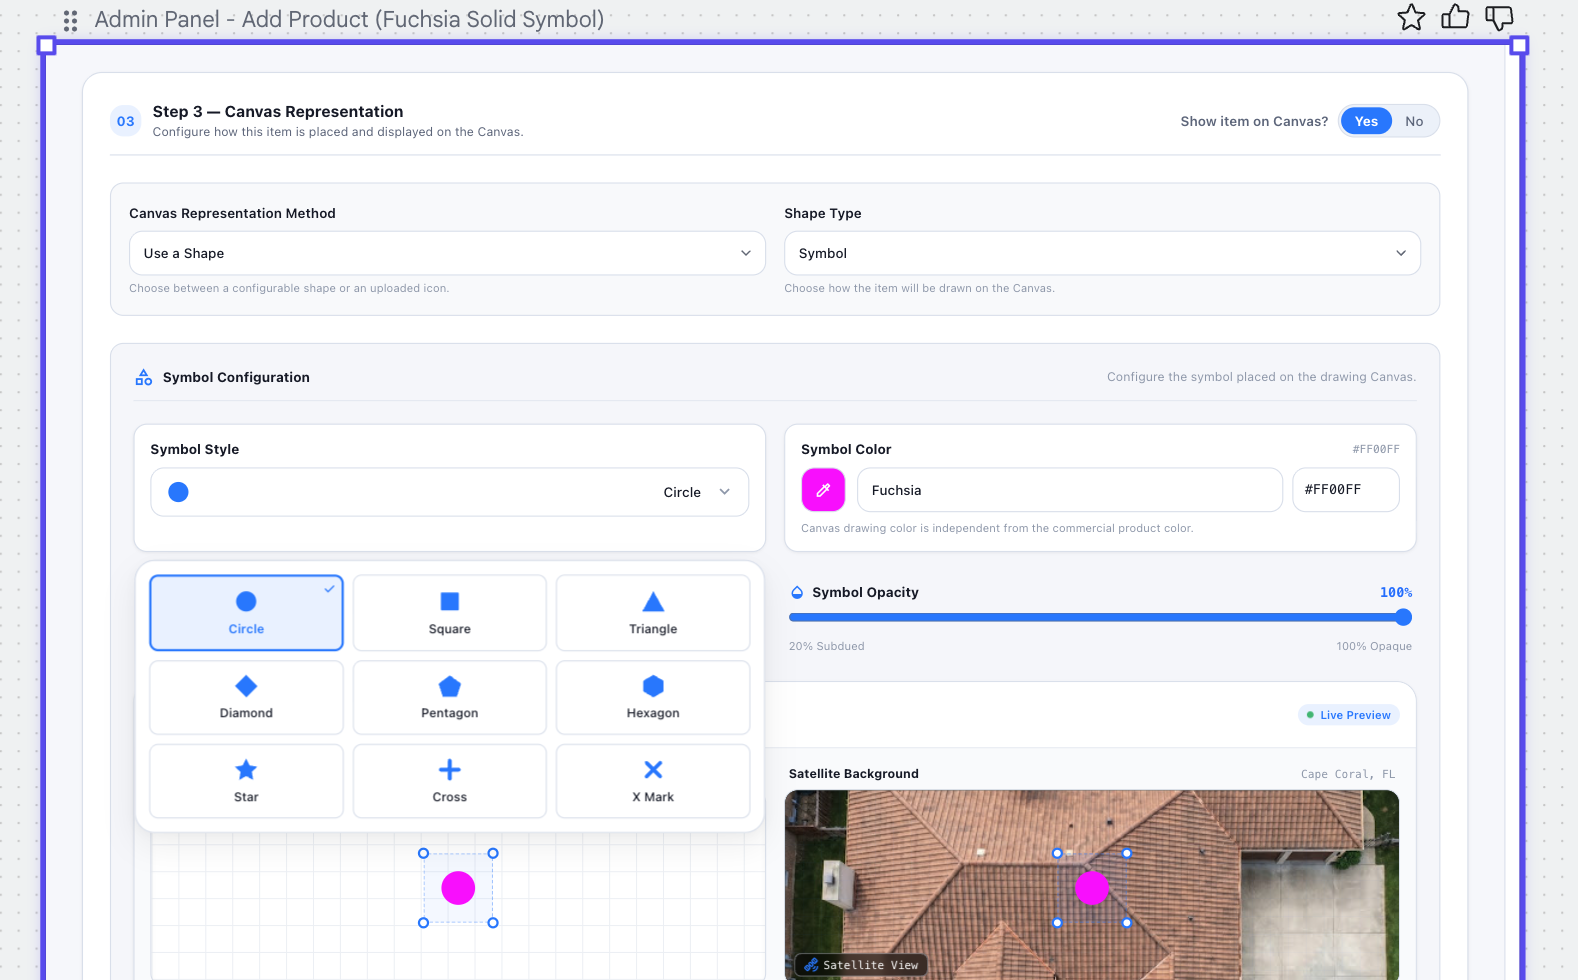Choose the Diamond symbol option
This screenshot has height=980, width=1578.
pyautogui.click(x=246, y=697)
